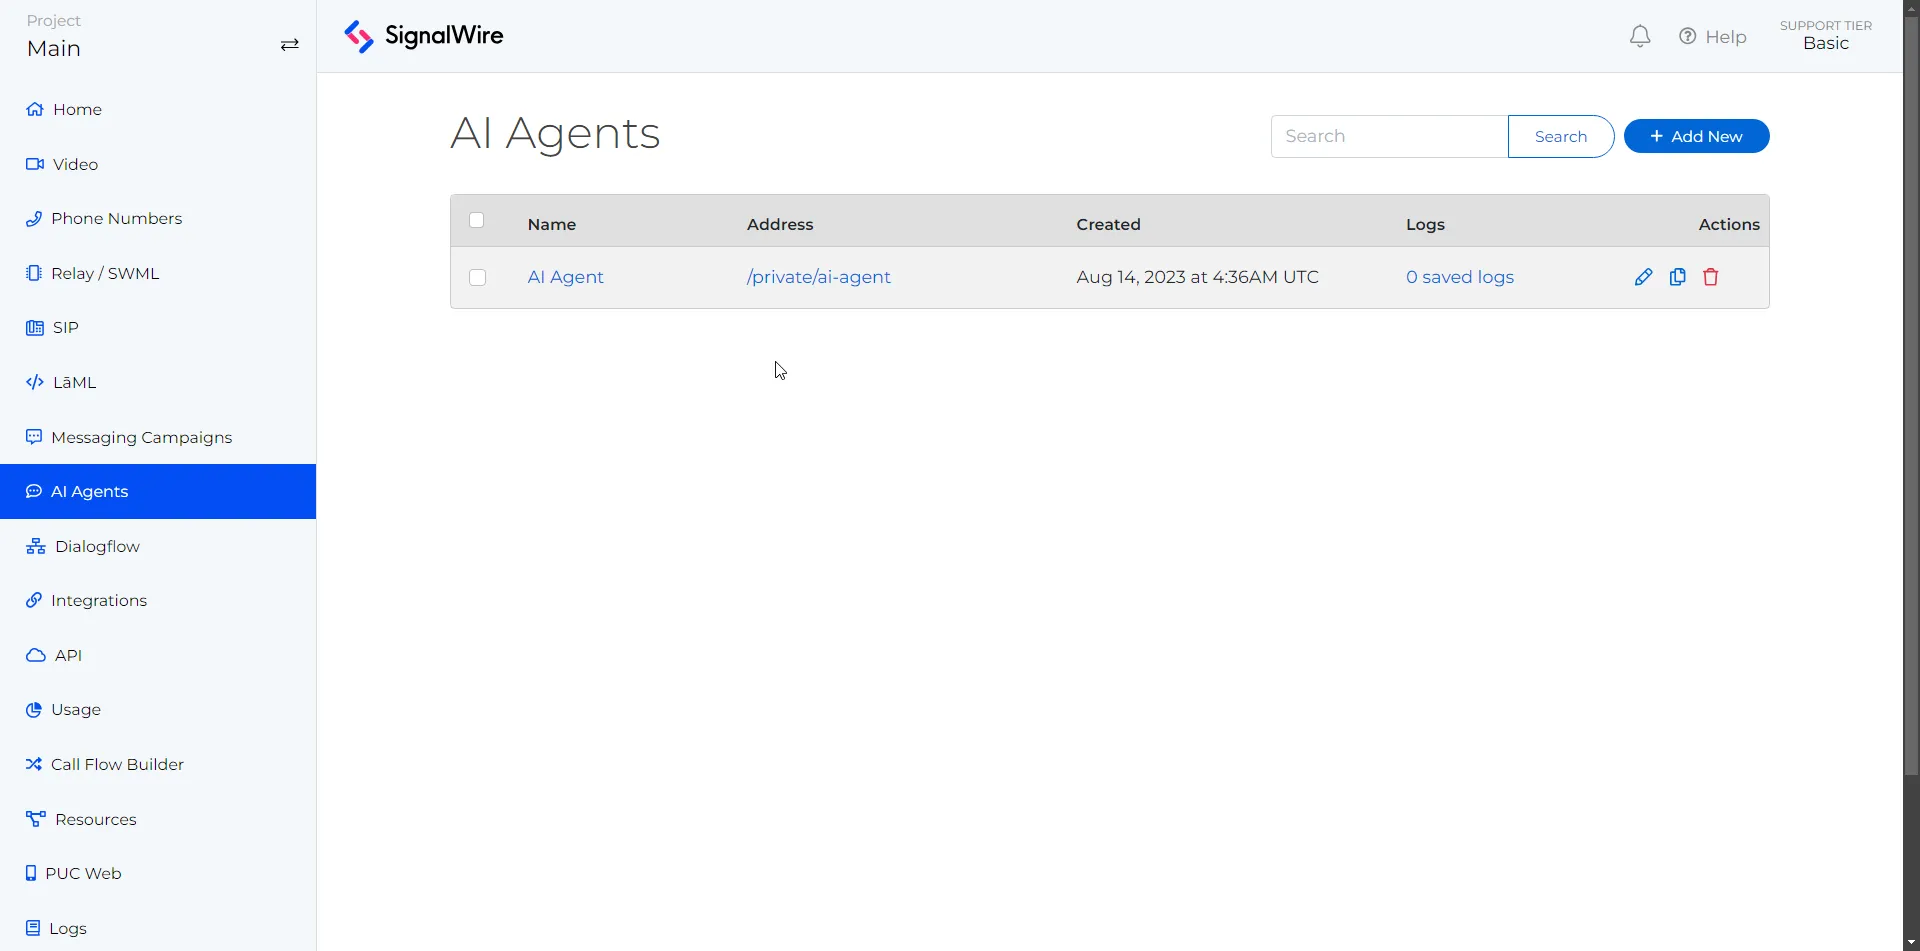The height and width of the screenshot is (951, 1920).
Task: Select Call Flow Builder in sidebar
Action: point(117,763)
